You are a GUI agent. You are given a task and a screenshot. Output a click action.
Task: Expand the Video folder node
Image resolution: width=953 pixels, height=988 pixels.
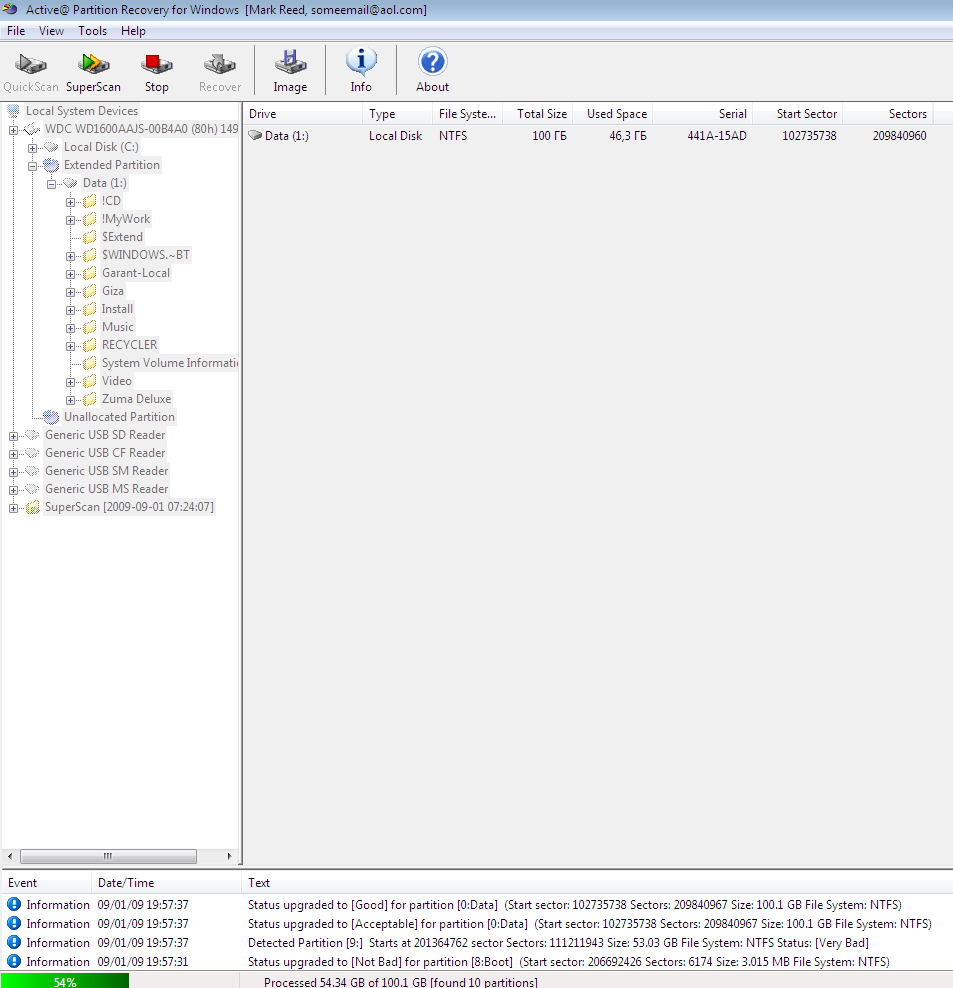coord(70,382)
